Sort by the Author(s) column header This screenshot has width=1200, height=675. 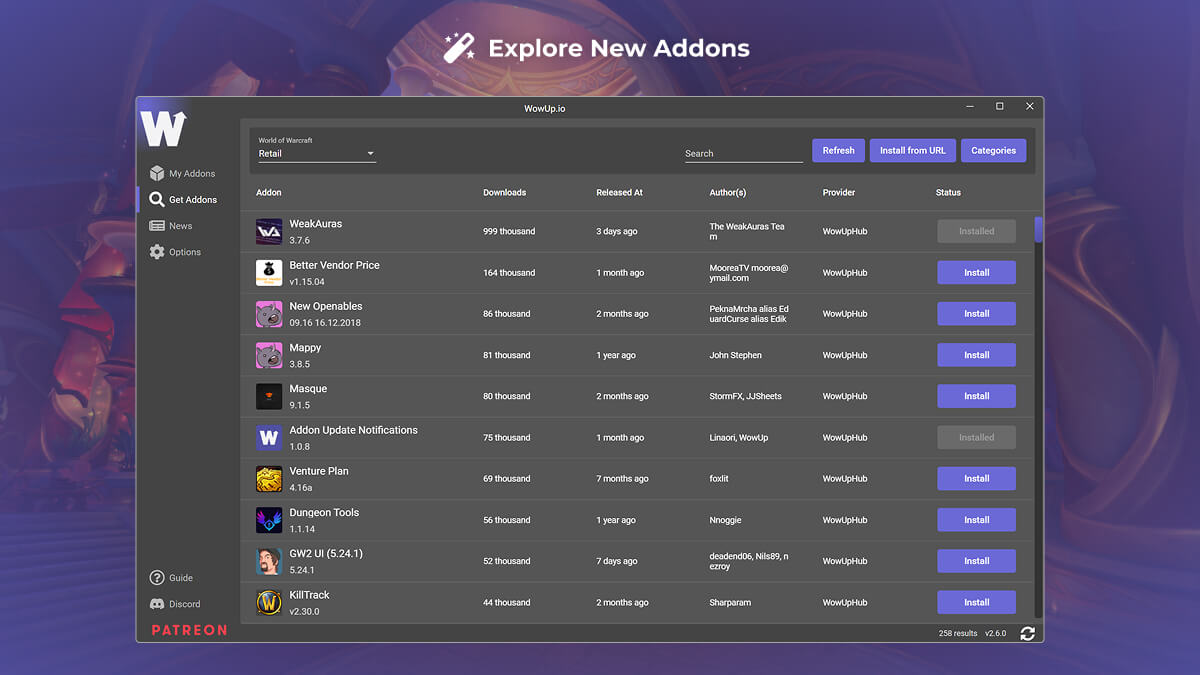pyautogui.click(x=728, y=192)
